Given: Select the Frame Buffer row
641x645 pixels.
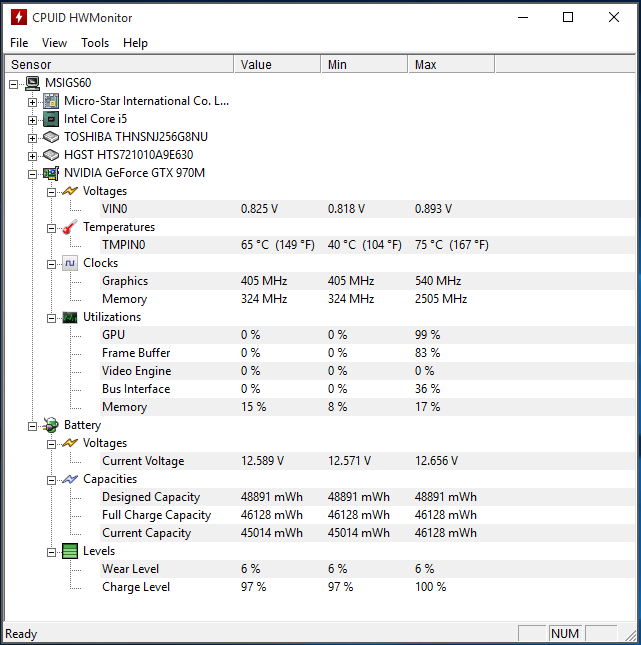Looking at the screenshot, I should click(367, 353).
